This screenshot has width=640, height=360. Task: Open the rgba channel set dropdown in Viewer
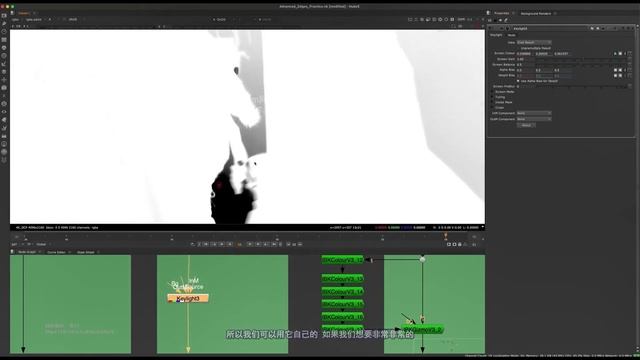coord(16,19)
